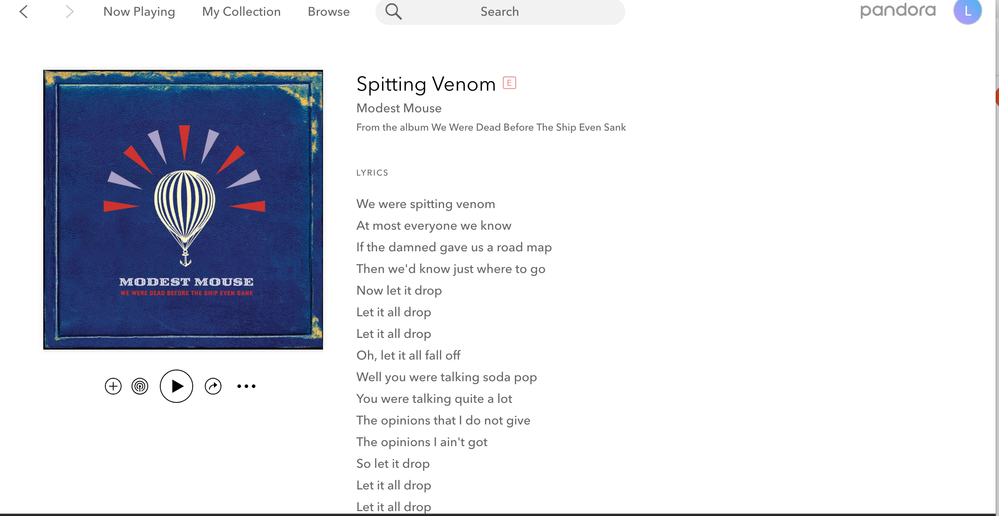
Task: Click the lyric line 'We were spitting venom'
Action: [426, 204]
